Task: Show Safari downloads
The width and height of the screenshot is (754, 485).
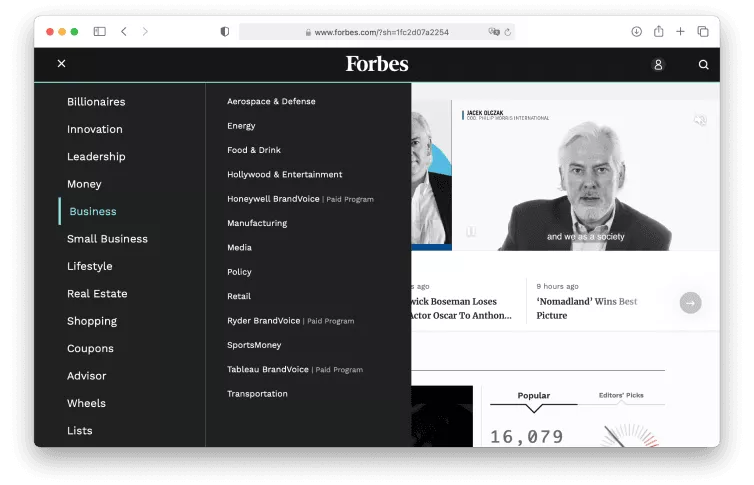Action: [636, 32]
